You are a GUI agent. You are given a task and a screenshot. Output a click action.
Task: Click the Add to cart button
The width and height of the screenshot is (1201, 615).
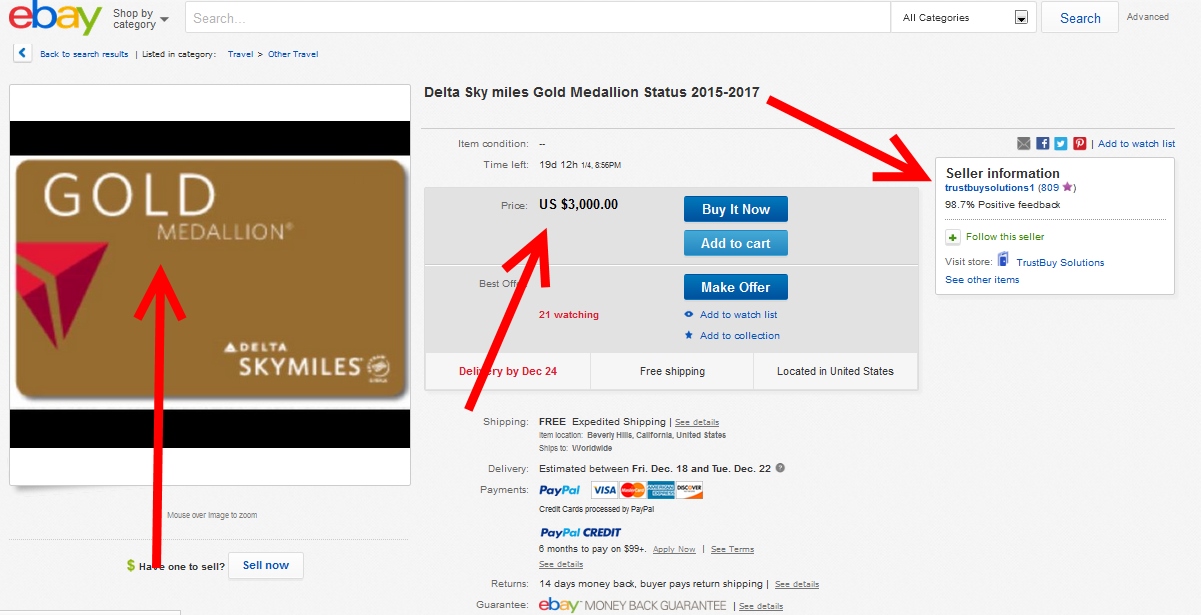(x=735, y=243)
